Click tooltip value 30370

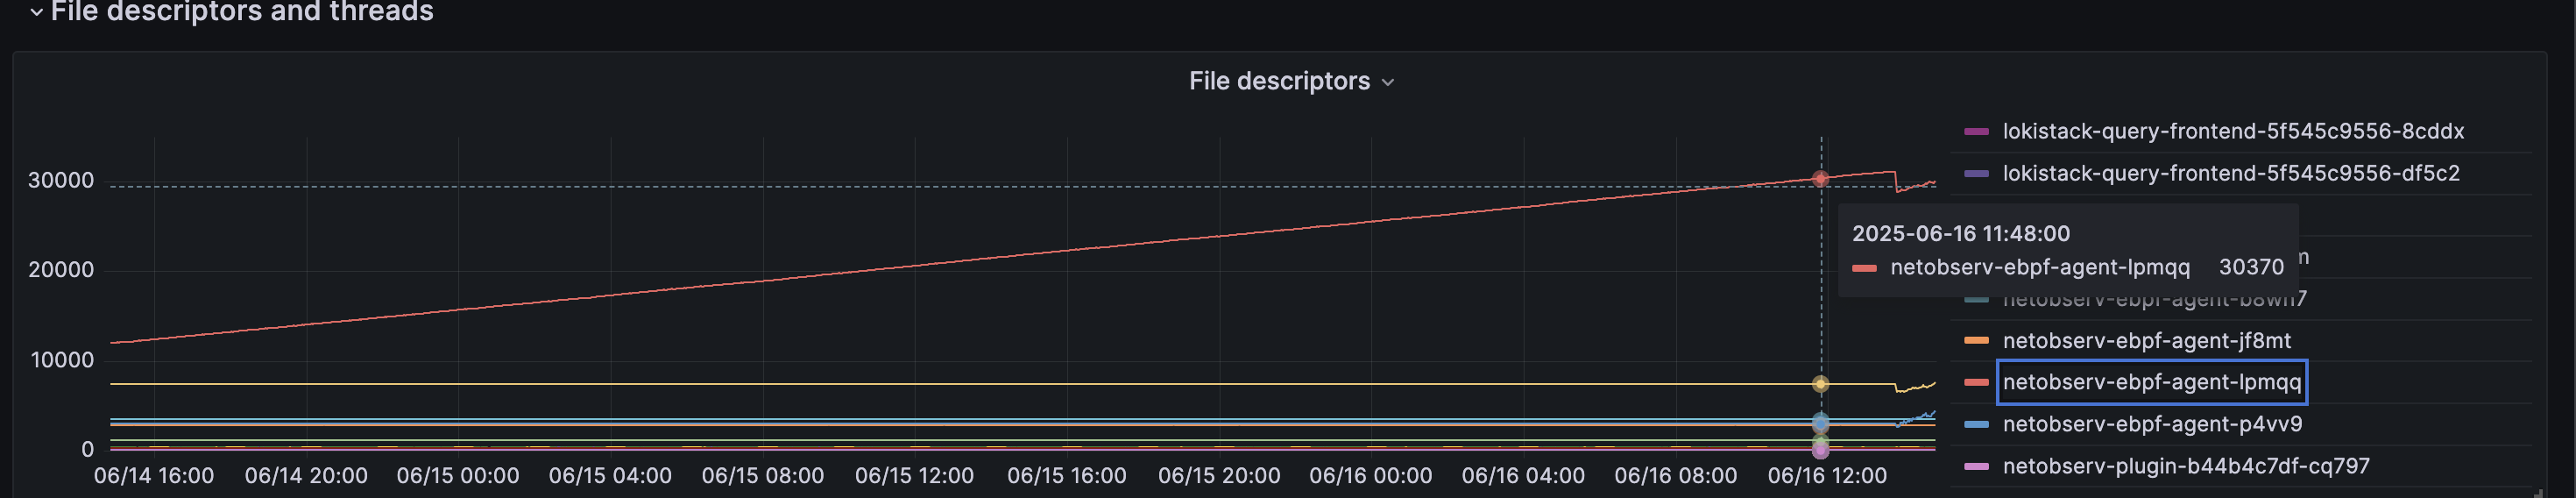pos(2251,267)
